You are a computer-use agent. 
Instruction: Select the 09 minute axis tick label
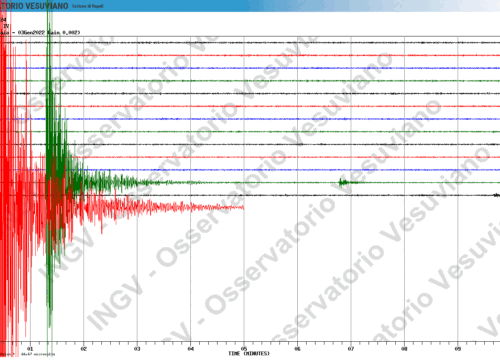[458, 349]
